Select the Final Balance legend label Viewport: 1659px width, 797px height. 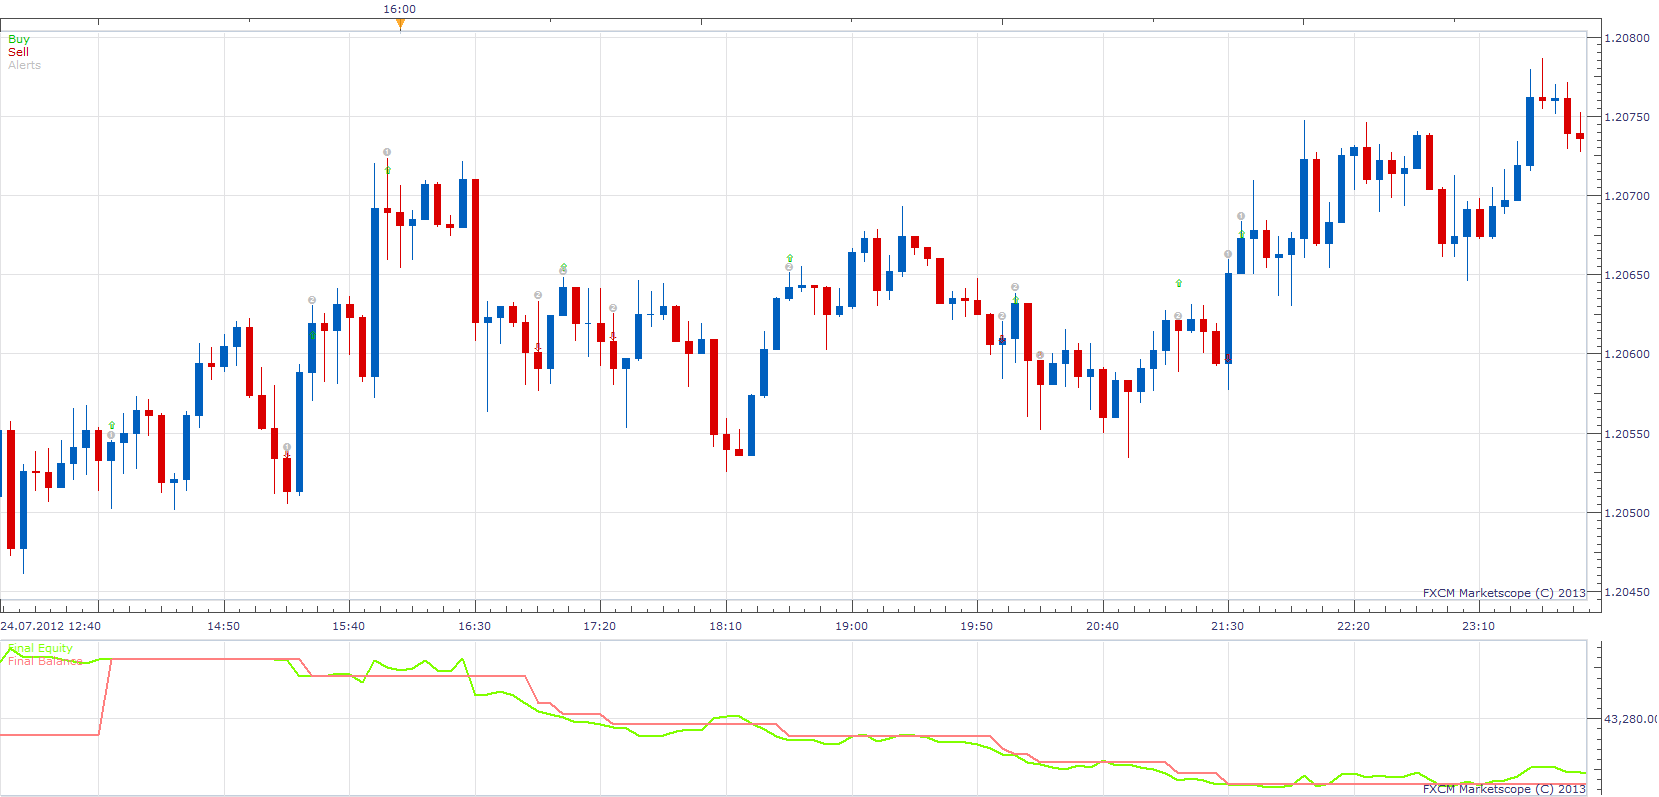(x=45, y=661)
